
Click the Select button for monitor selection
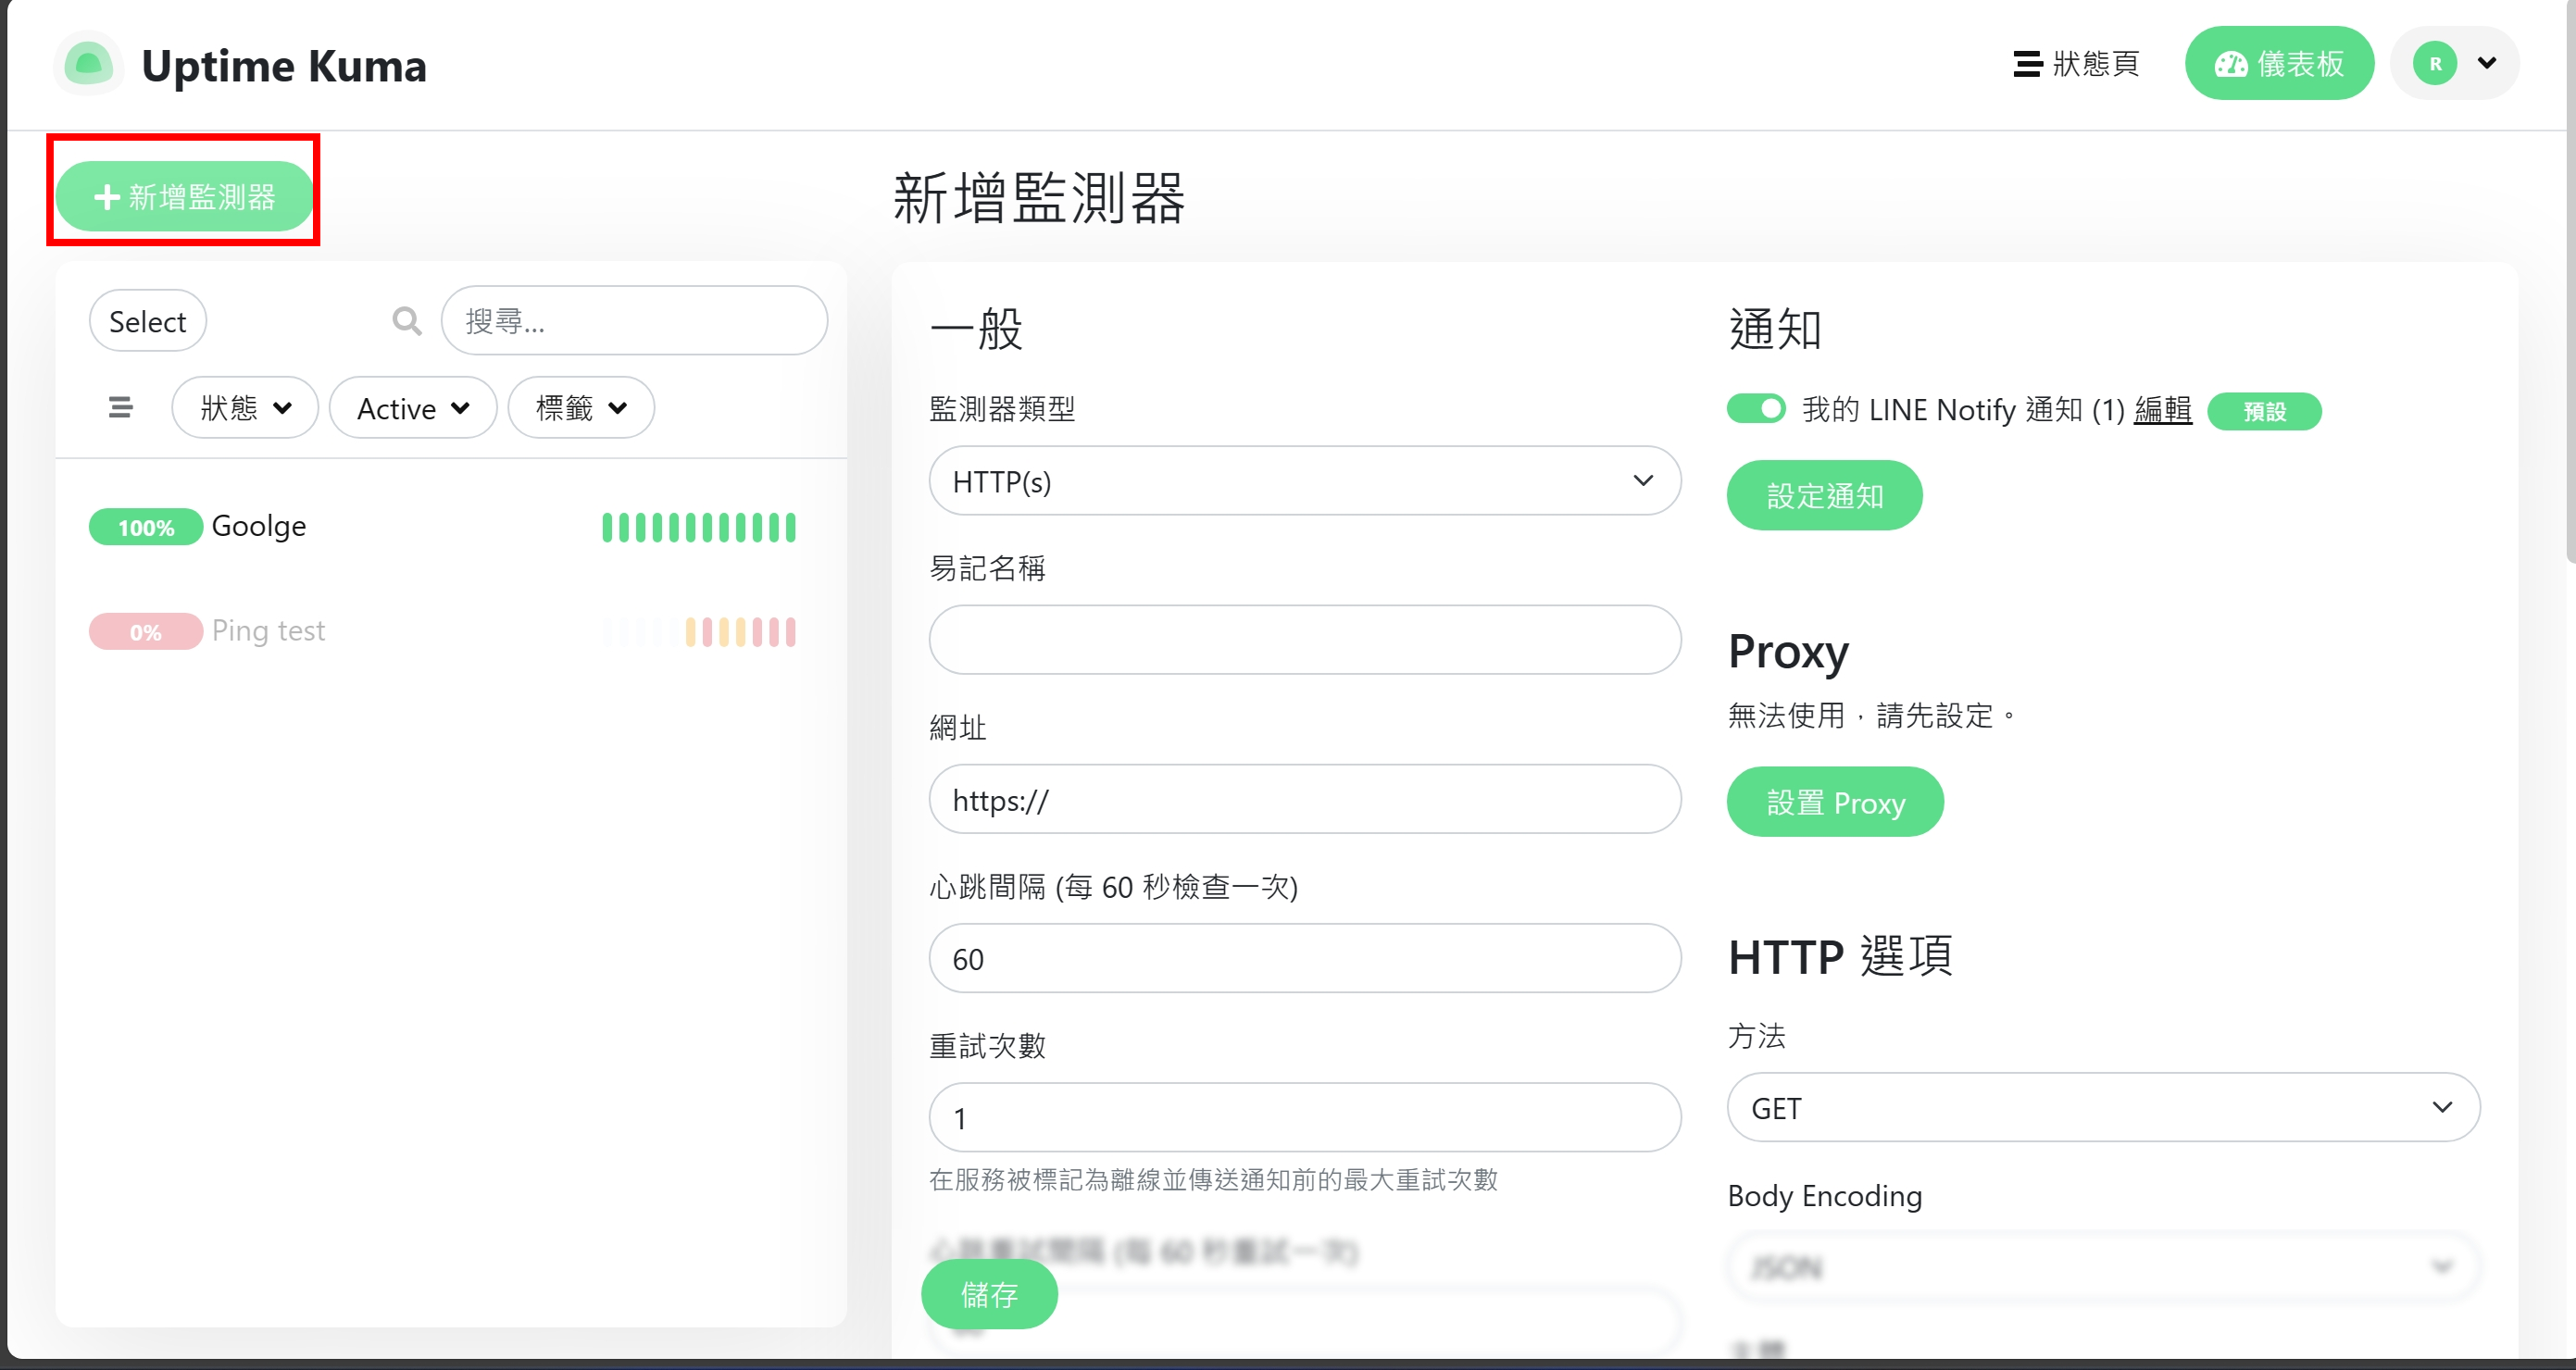pyautogui.click(x=147, y=321)
